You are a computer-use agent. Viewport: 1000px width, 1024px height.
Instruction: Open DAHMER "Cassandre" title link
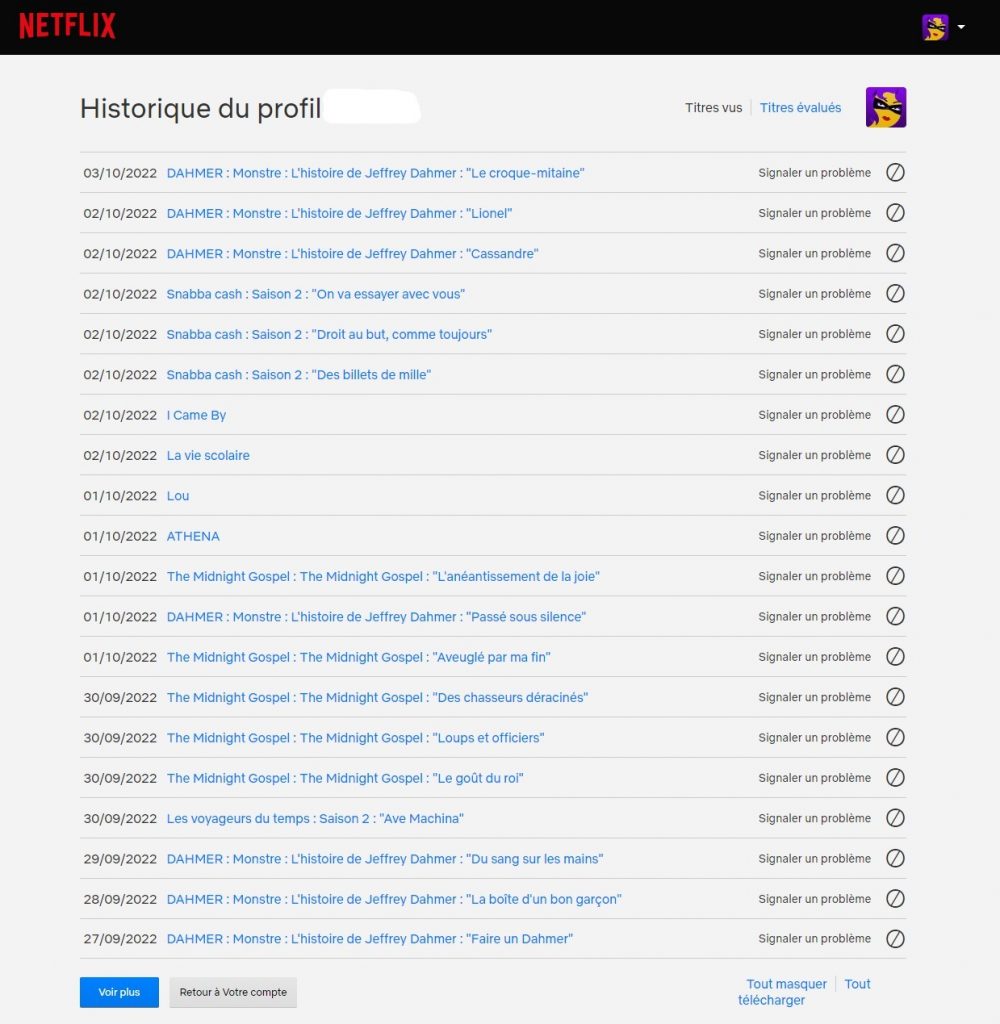coord(352,254)
